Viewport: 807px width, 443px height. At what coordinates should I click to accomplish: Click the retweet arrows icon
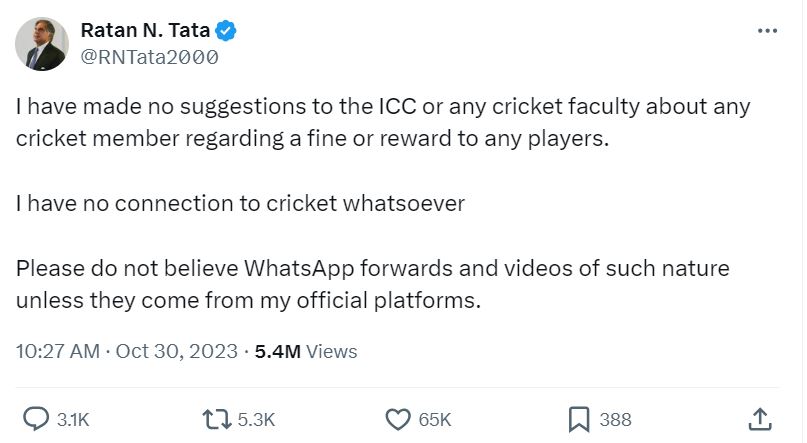tap(215, 419)
